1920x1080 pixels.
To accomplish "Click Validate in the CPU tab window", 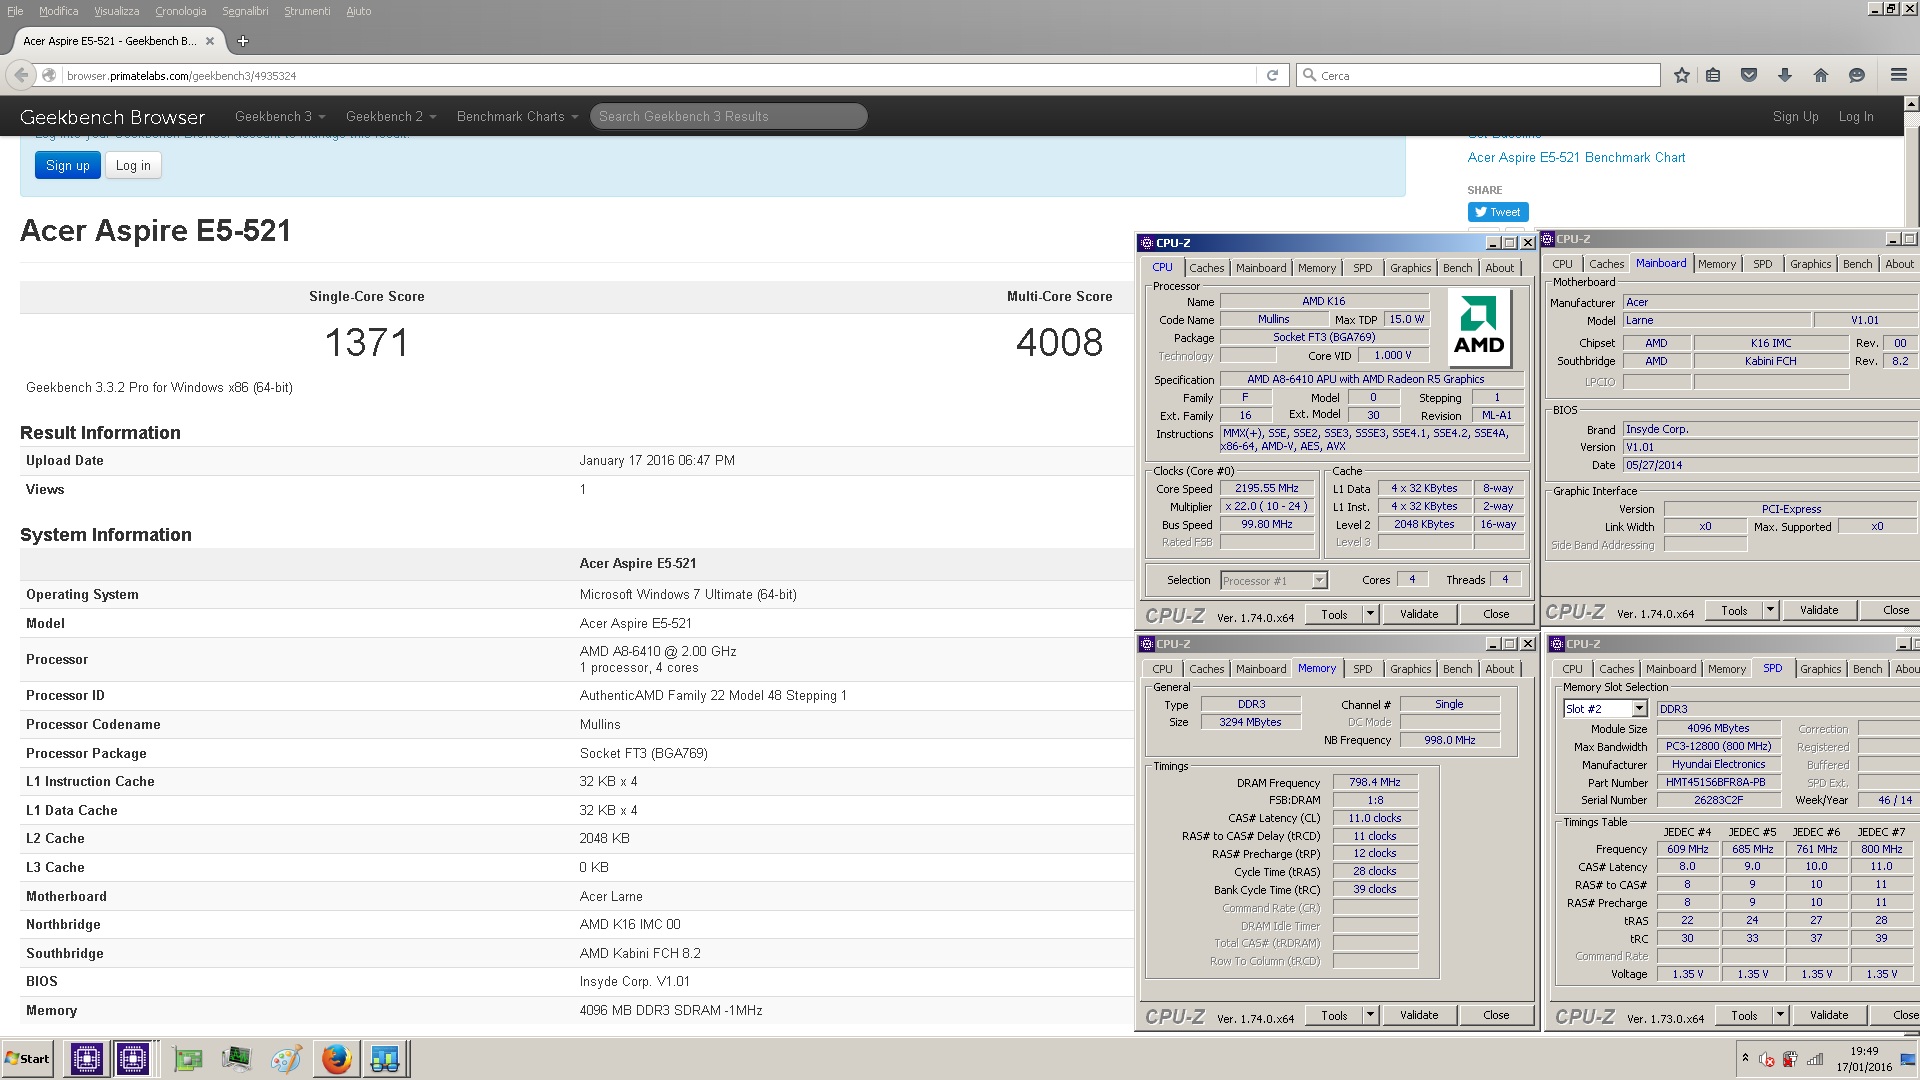I will point(1419,614).
